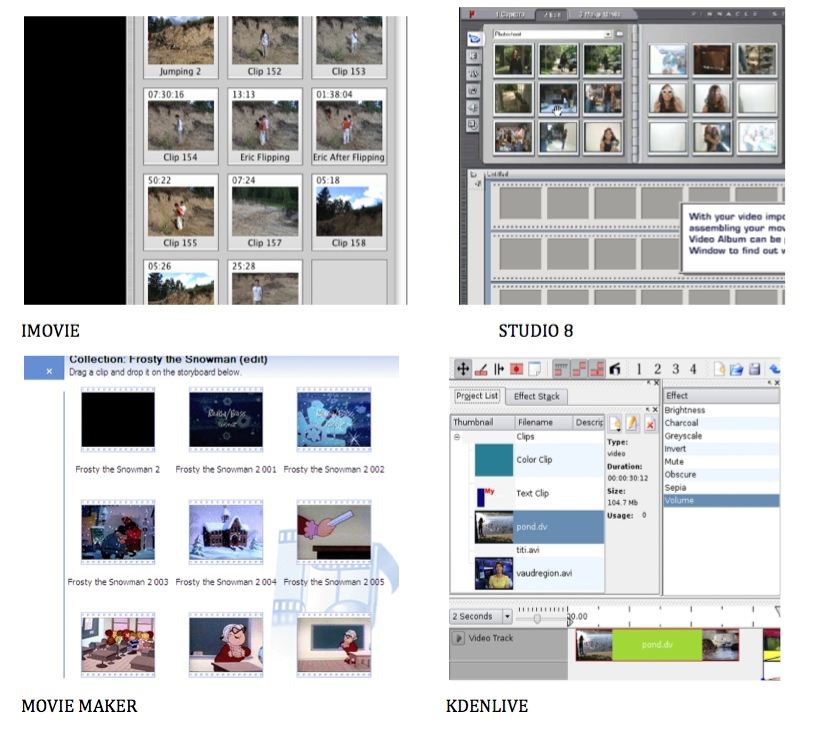Click Kdenlive red marker tool icon
Image resolution: width=822 pixels, height=729 pixels.
click(516, 369)
